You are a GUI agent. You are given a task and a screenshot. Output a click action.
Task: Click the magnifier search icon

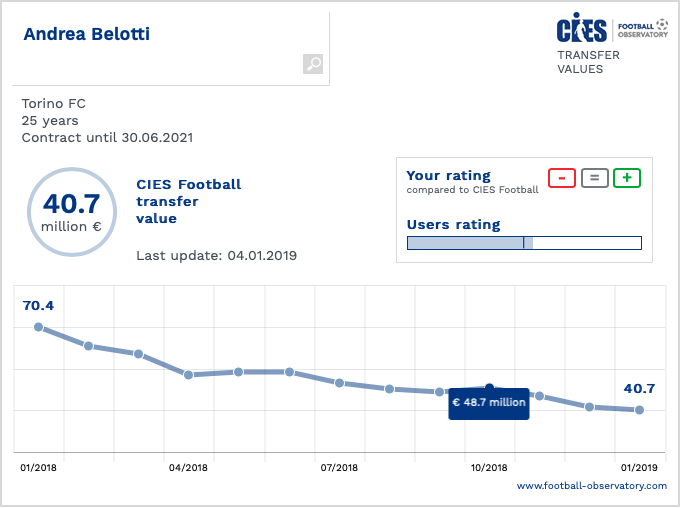point(313,64)
